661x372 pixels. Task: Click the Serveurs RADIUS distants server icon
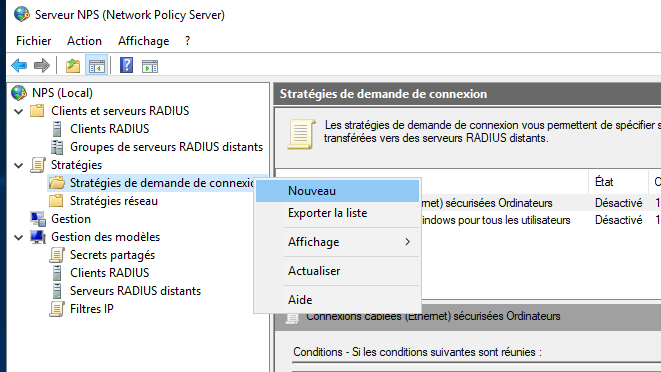[x=57, y=291]
